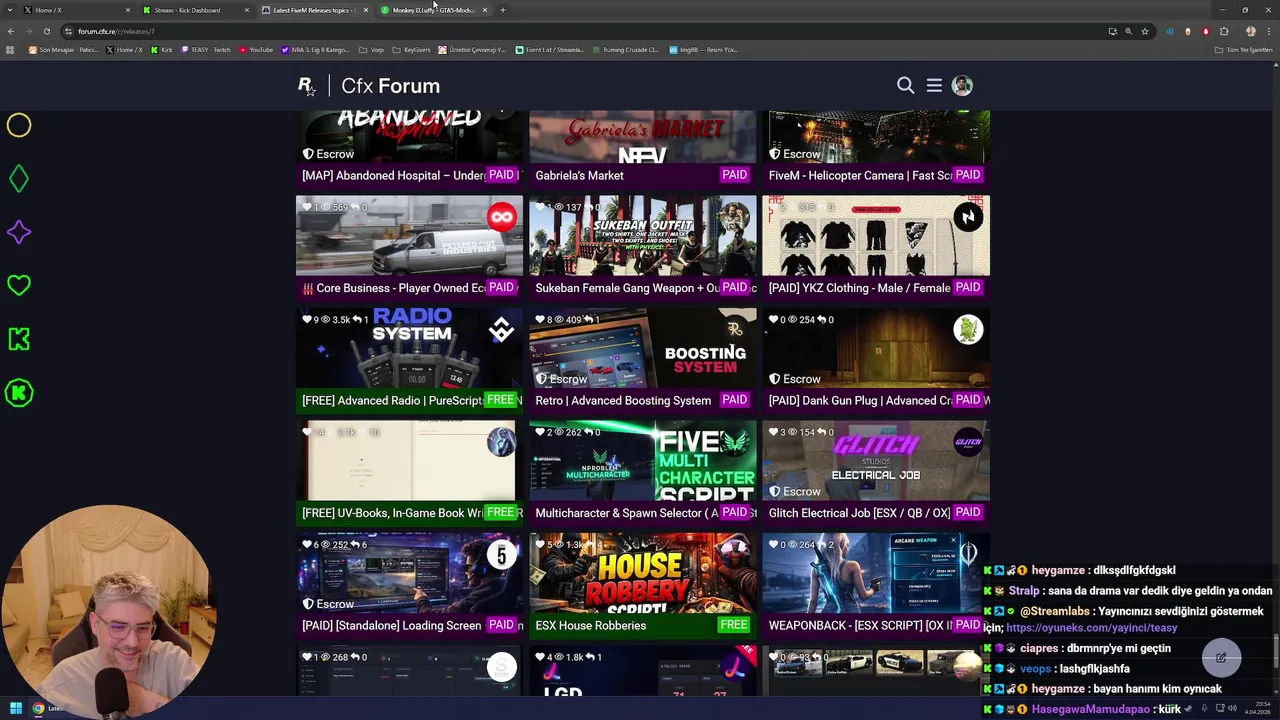Image resolution: width=1280 pixels, height=720 pixels.
Task: Click the author avatar on the UV-Books card
Action: pos(501,442)
